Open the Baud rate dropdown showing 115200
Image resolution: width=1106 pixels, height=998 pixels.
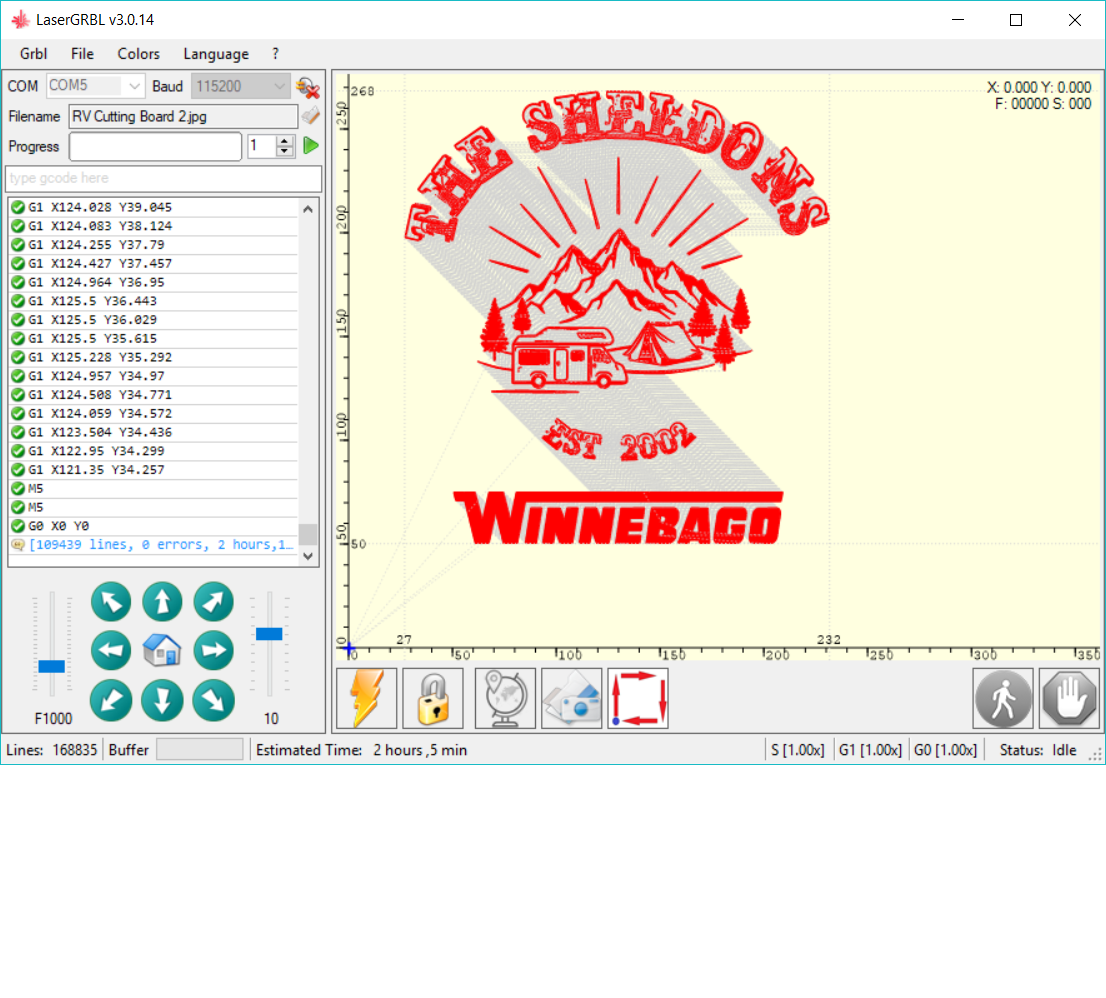[241, 86]
